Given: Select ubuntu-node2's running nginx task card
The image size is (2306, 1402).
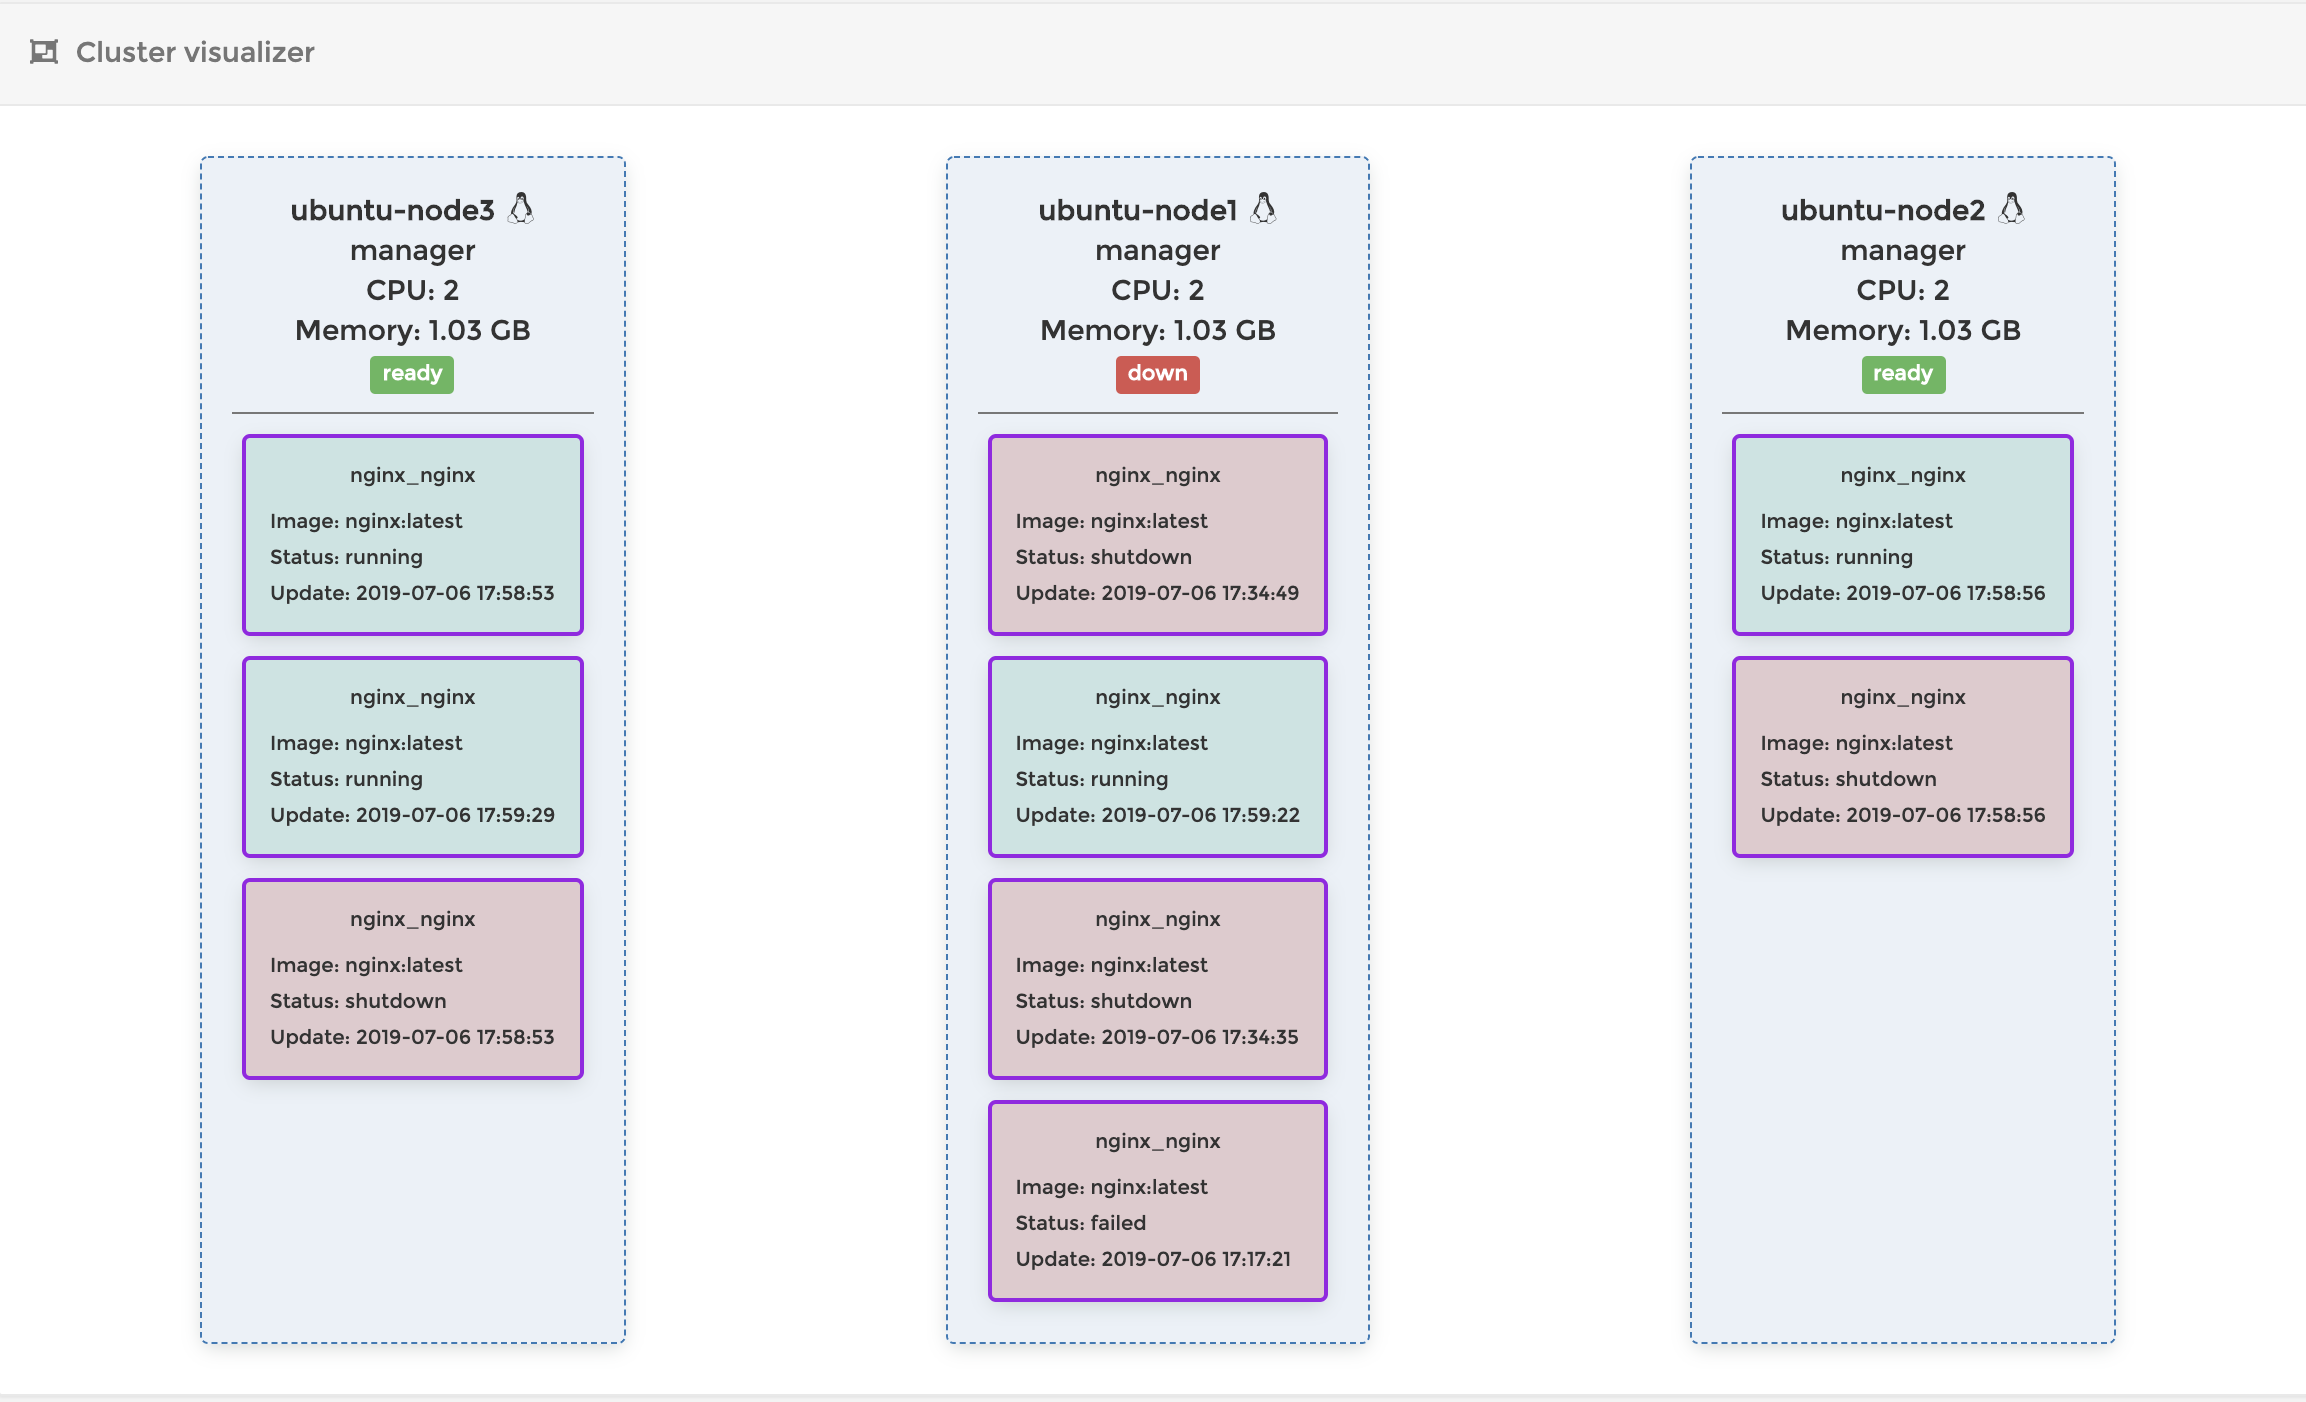Looking at the screenshot, I should pos(1902,534).
